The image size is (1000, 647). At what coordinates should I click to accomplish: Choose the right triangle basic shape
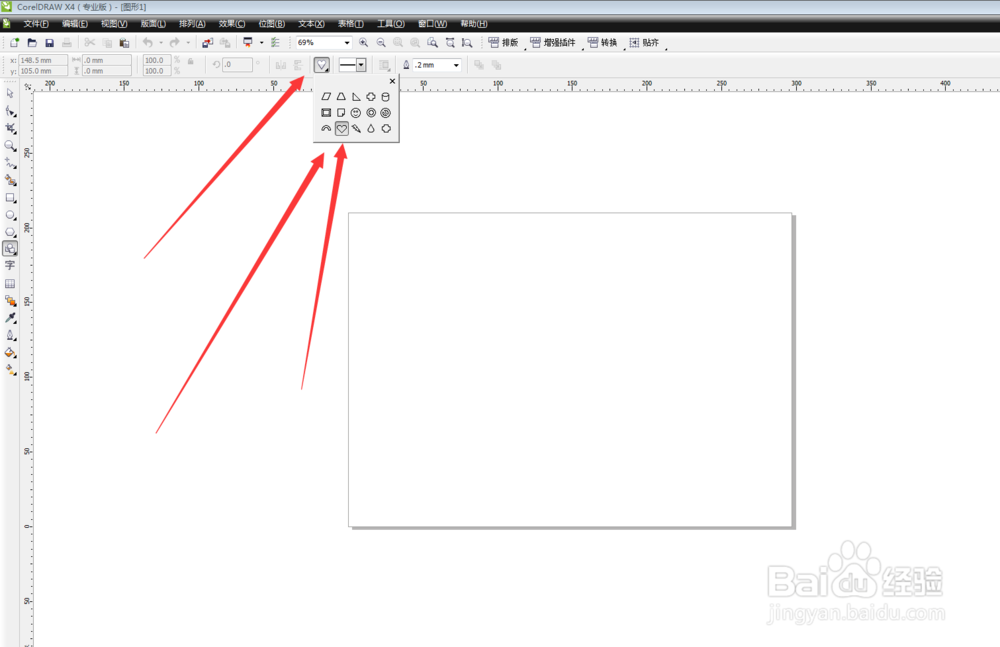tap(356, 97)
